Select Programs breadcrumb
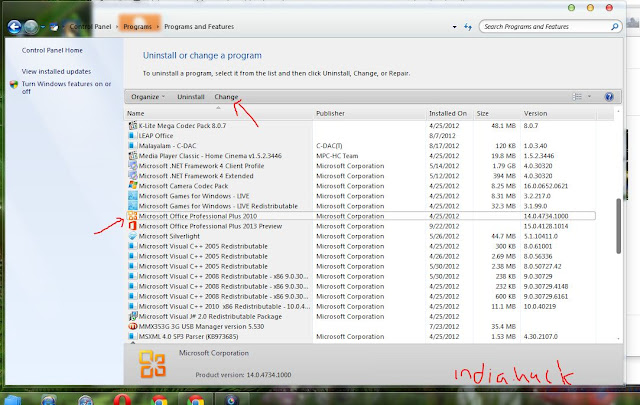Screen dimensions: 640x405 point(138,27)
